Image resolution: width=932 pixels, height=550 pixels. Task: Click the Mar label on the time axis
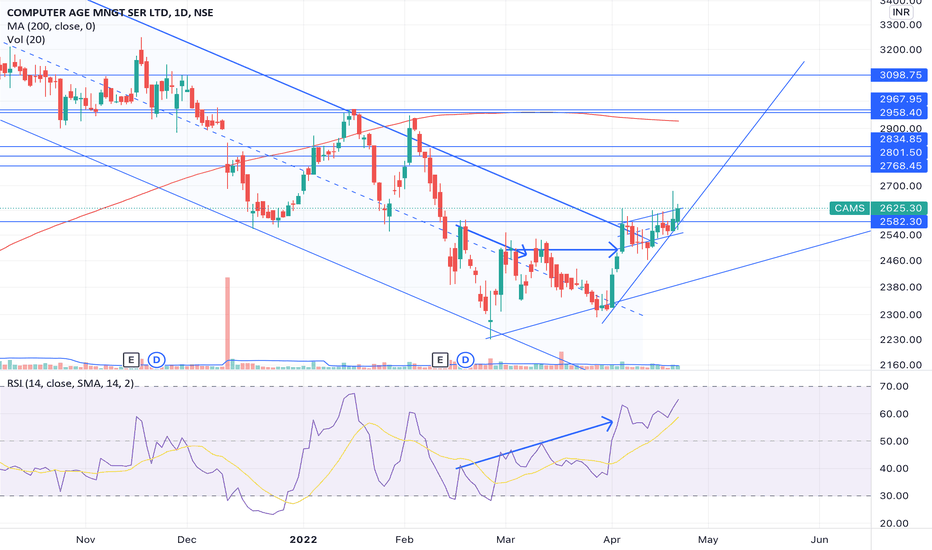tap(505, 540)
